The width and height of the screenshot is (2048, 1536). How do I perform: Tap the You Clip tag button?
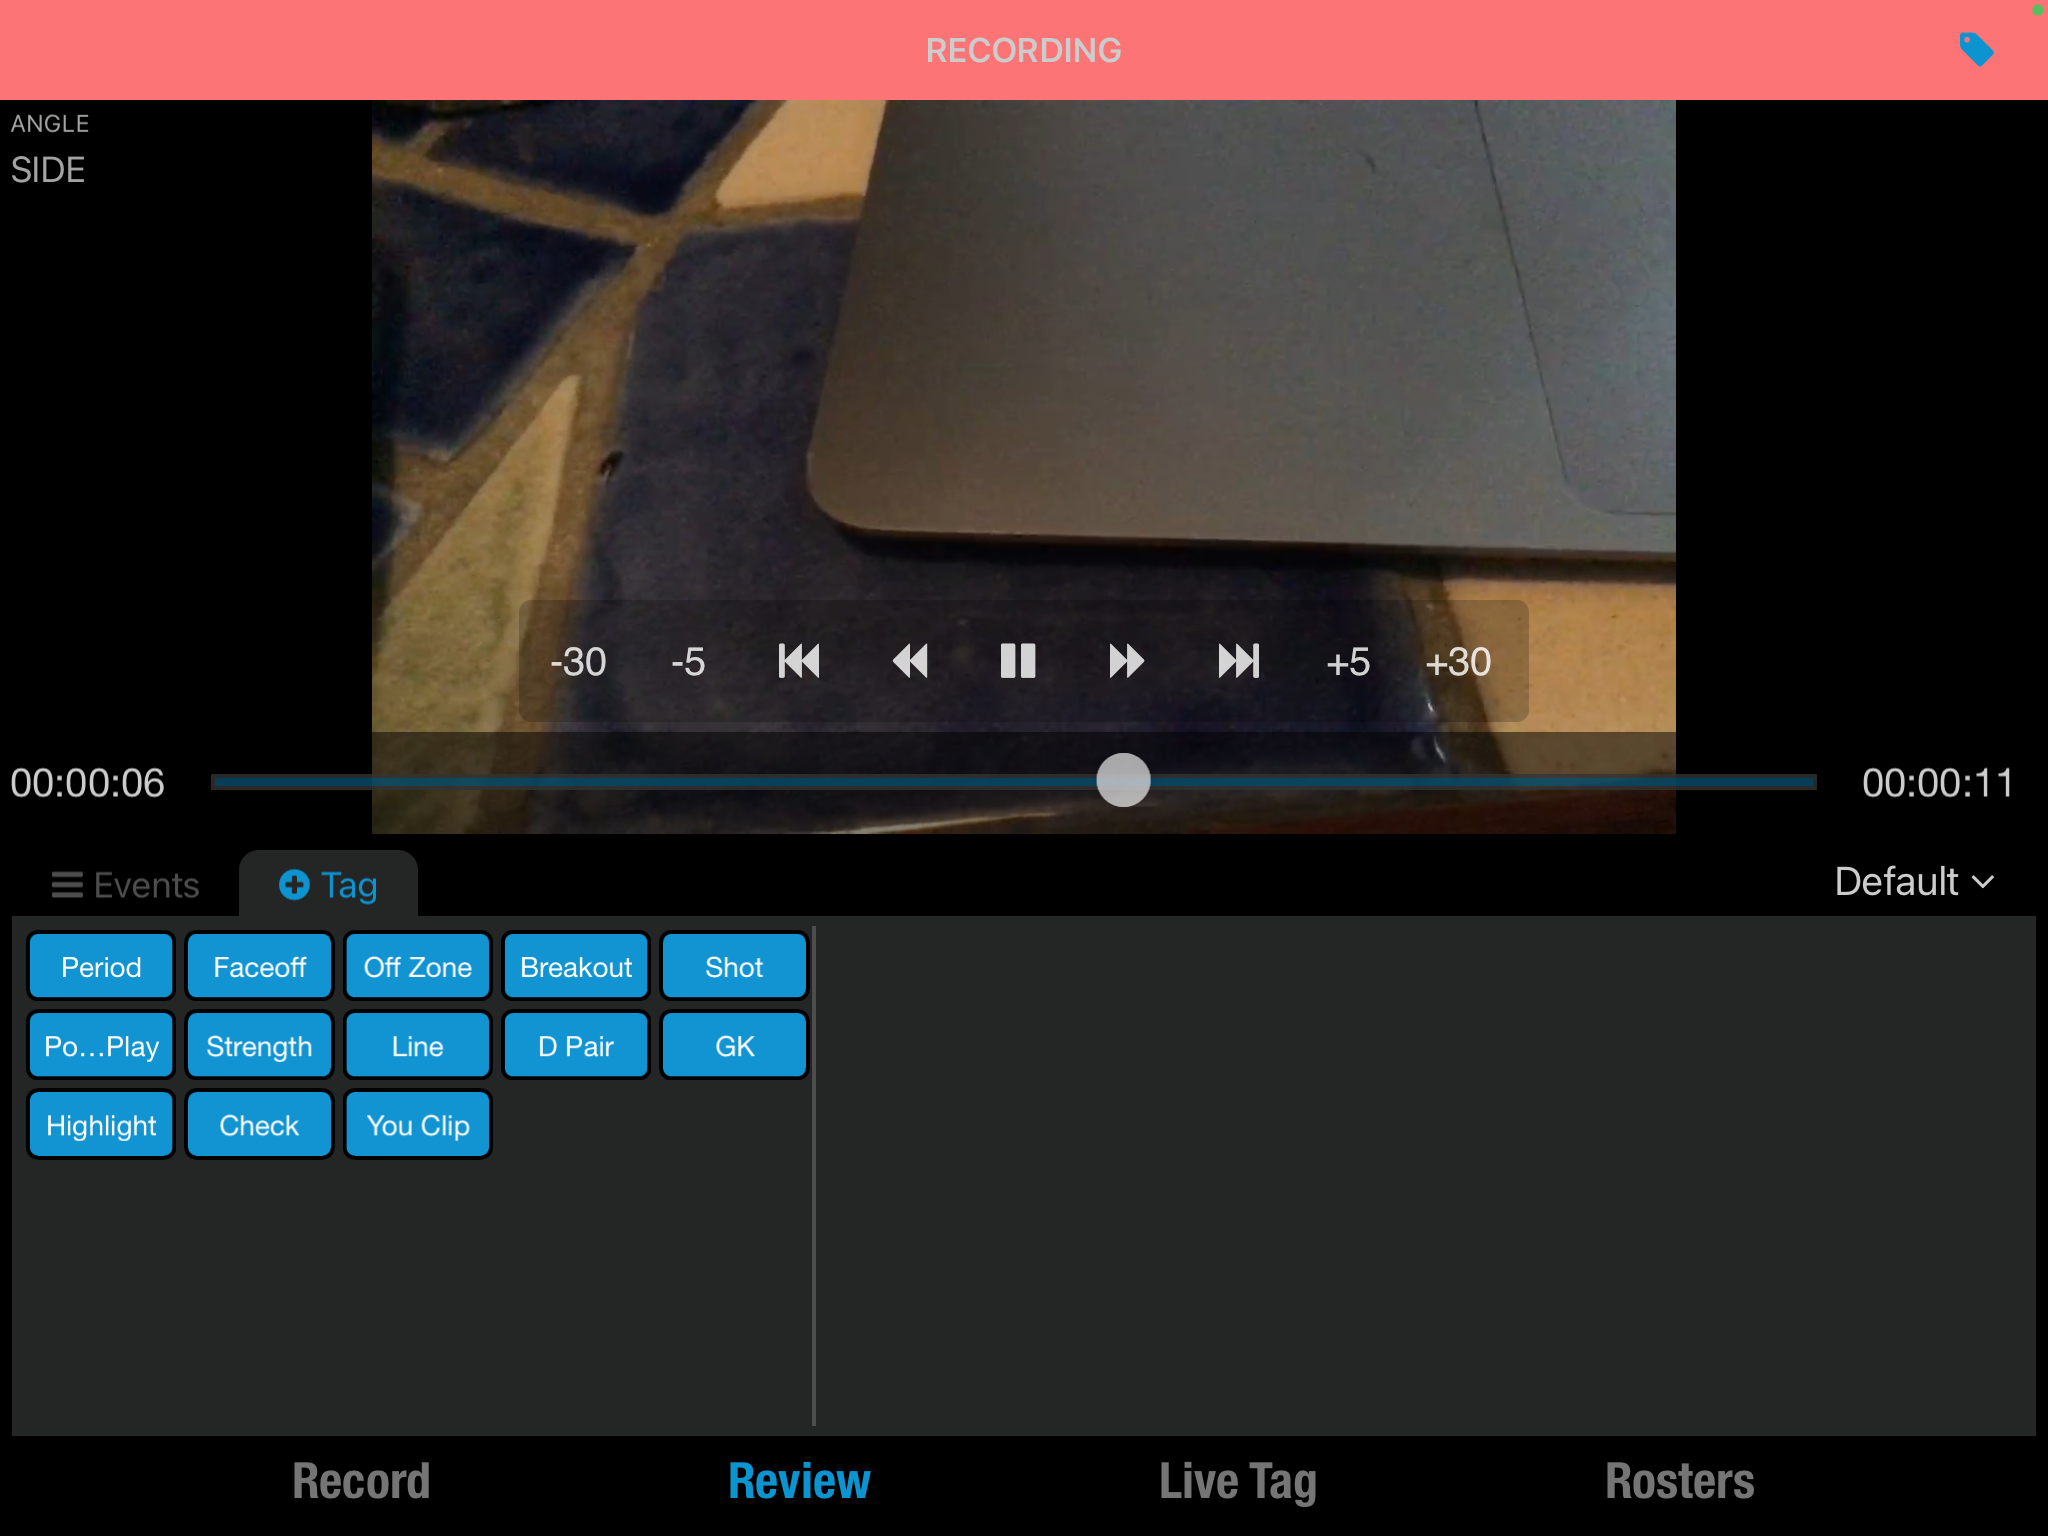tap(417, 1124)
